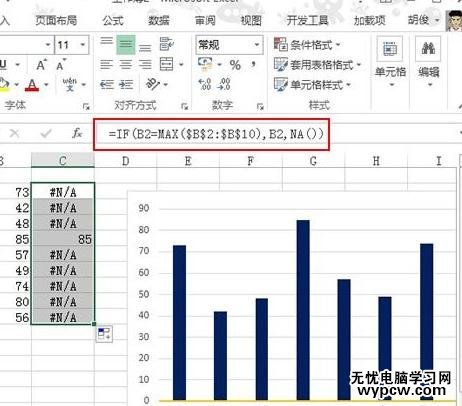The height and width of the screenshot is (406, 462).
Task: Open the 页面布局 ribbon tab
Action: pos(56,21)
